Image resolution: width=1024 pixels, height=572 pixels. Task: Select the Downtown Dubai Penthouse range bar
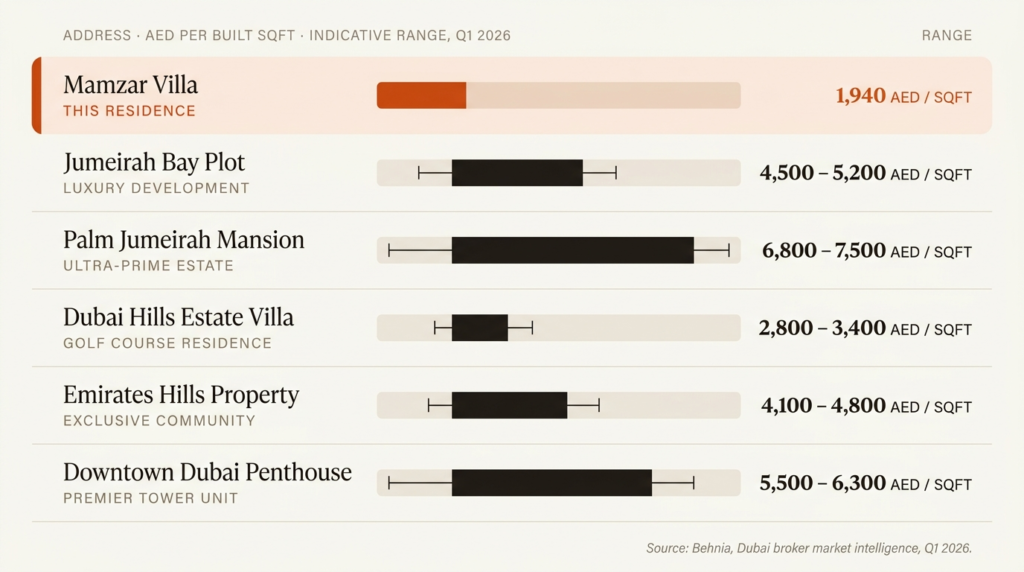[552, 483]
